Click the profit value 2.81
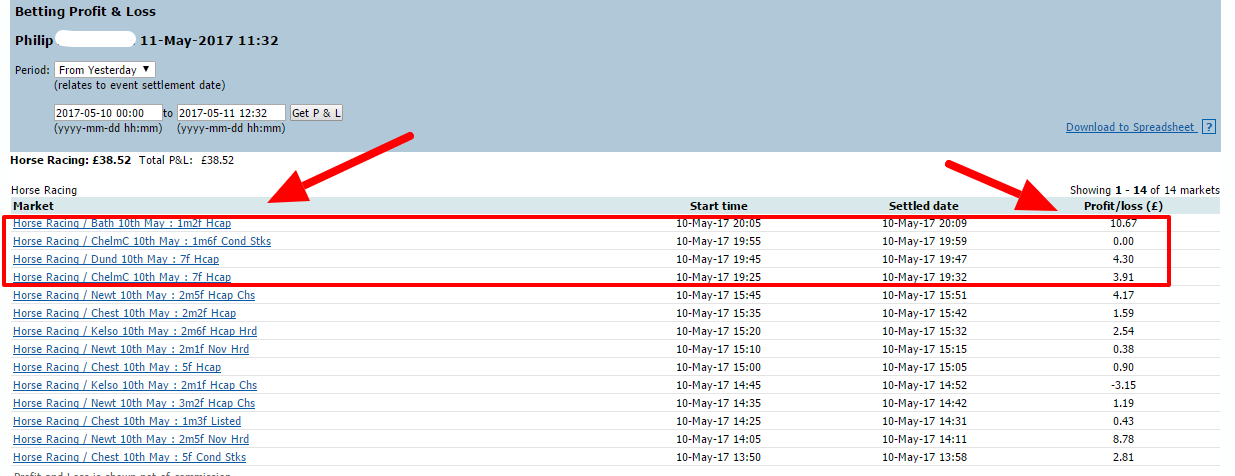This screenshot has width=1235, height=476. click(x=1123, y=457)
